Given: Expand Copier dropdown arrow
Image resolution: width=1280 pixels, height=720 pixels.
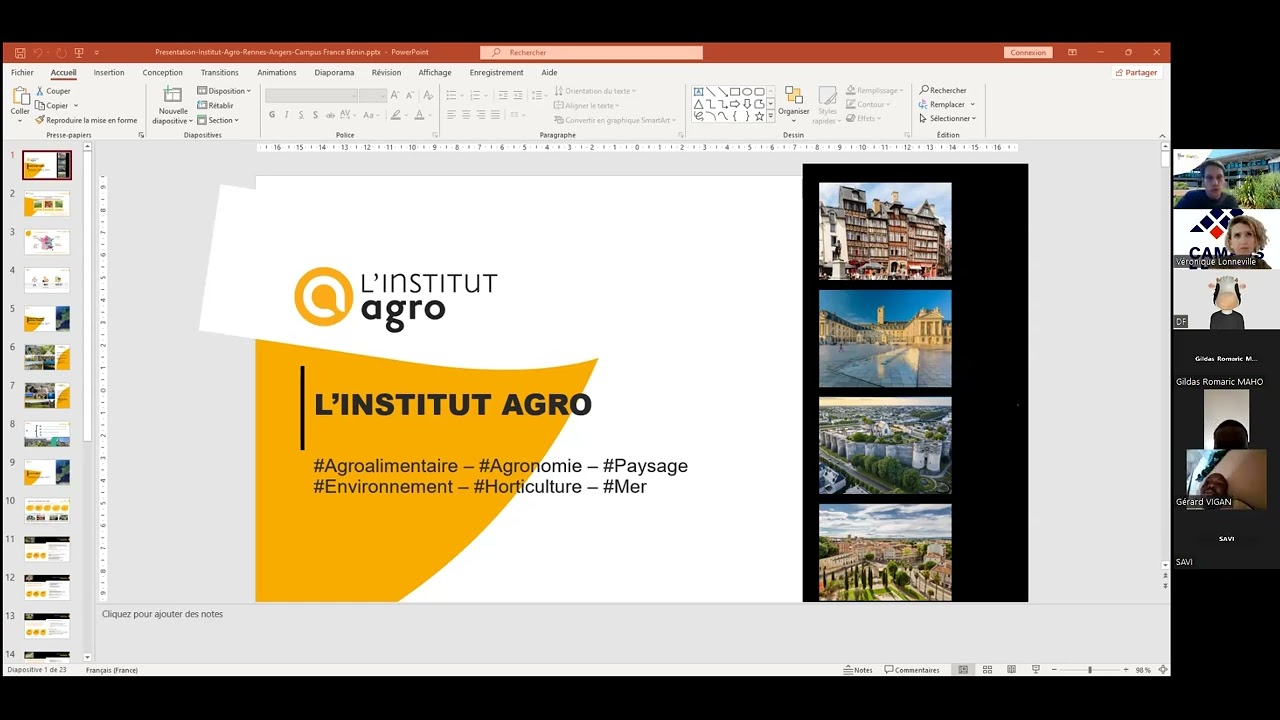Looking at the screenshot, I should coord(75,106).
